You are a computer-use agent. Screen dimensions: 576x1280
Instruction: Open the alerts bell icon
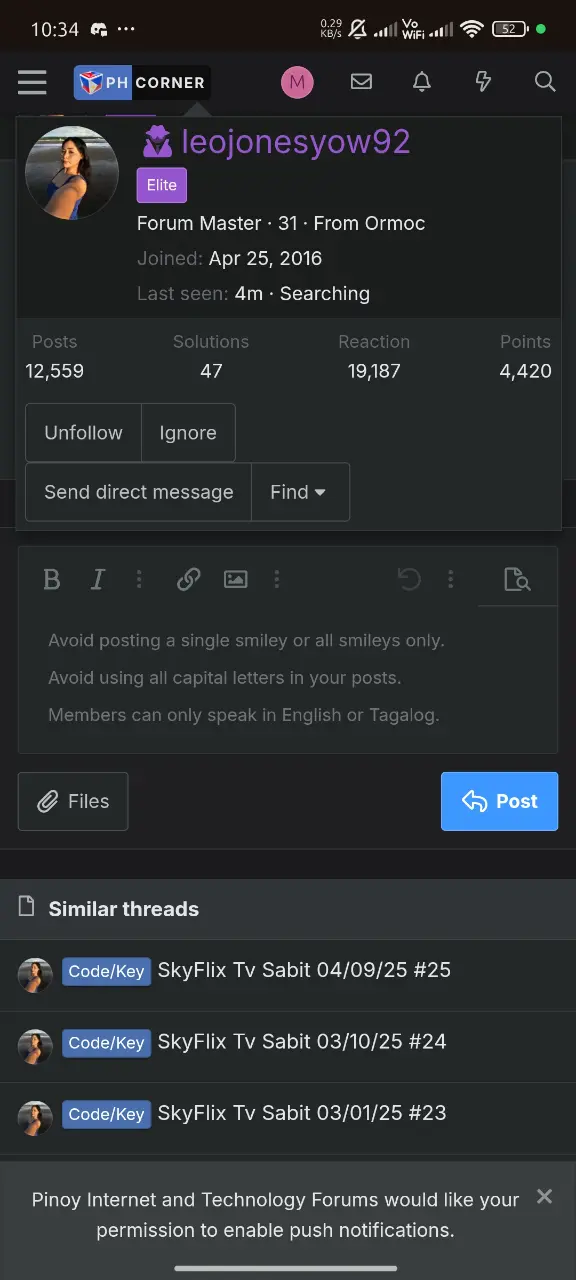(x=422, y=82)
